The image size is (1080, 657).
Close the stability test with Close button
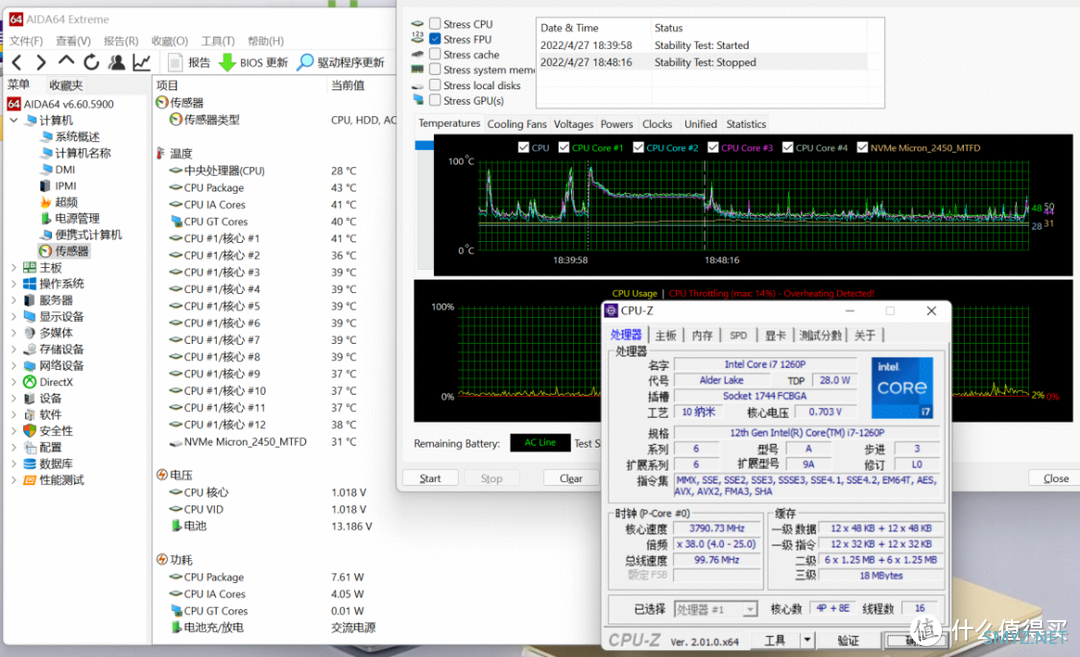click(x=1055, y=478)
